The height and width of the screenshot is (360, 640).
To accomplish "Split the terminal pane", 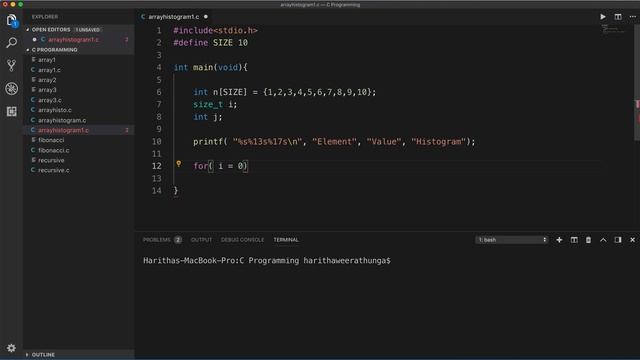I will [x=574, y=240].
